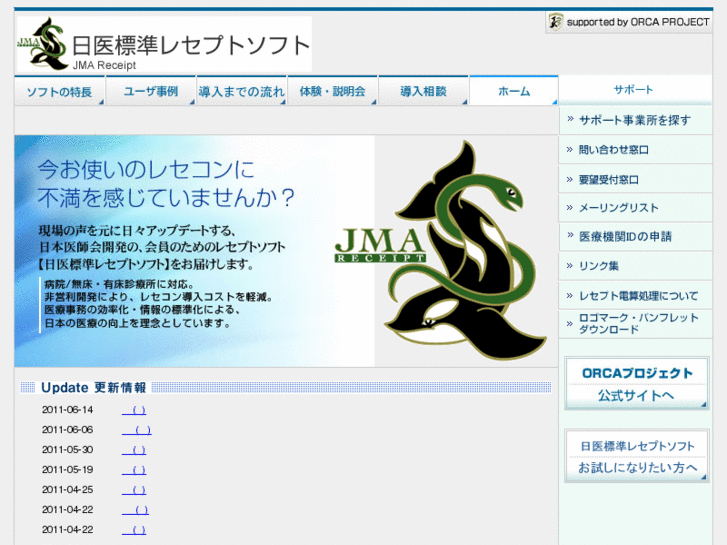
Task: Open the 2011-04-25 update link
Action: [x=134, y=490]
